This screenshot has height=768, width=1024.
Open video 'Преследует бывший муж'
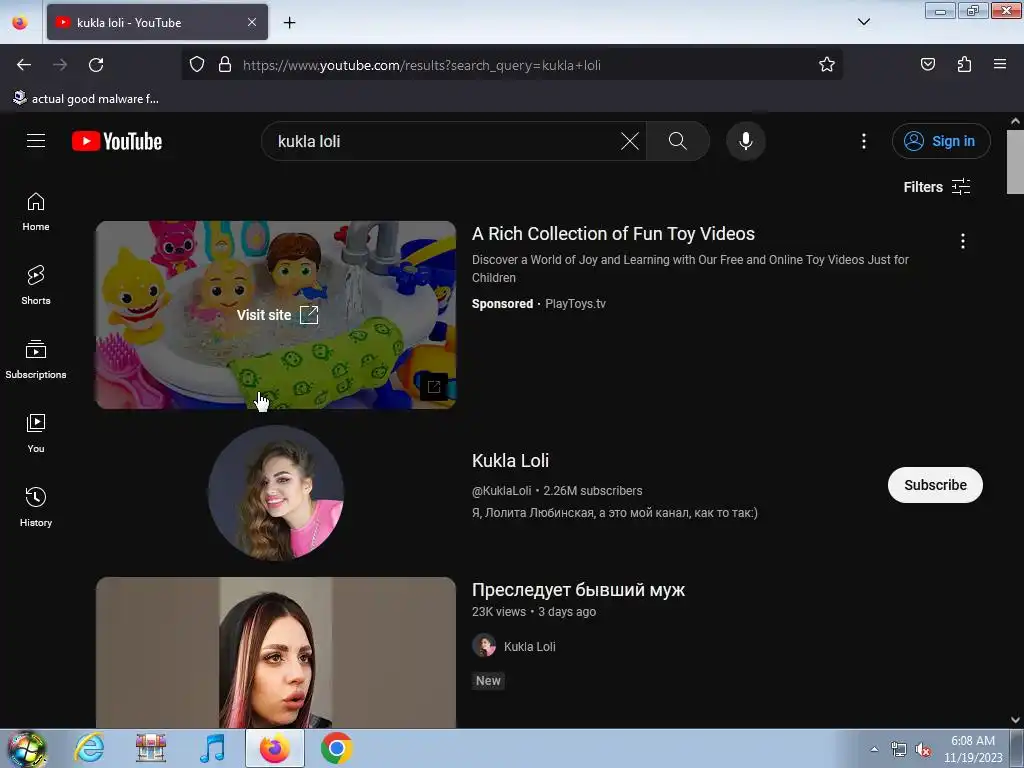tap(578, 590)
